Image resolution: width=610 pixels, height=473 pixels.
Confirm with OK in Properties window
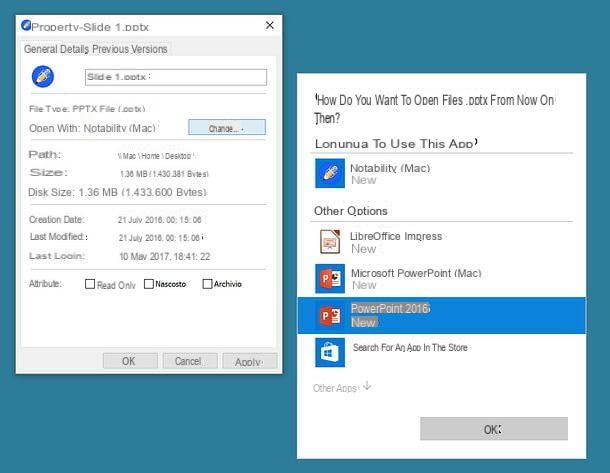point(130,361)
